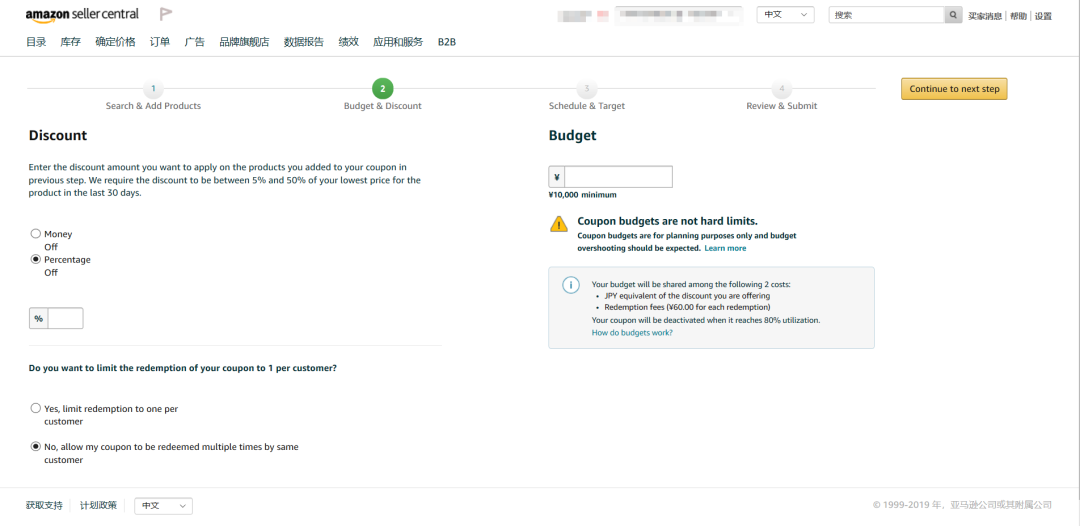
Task: Select the Money discount option
Action: [36, 234]
